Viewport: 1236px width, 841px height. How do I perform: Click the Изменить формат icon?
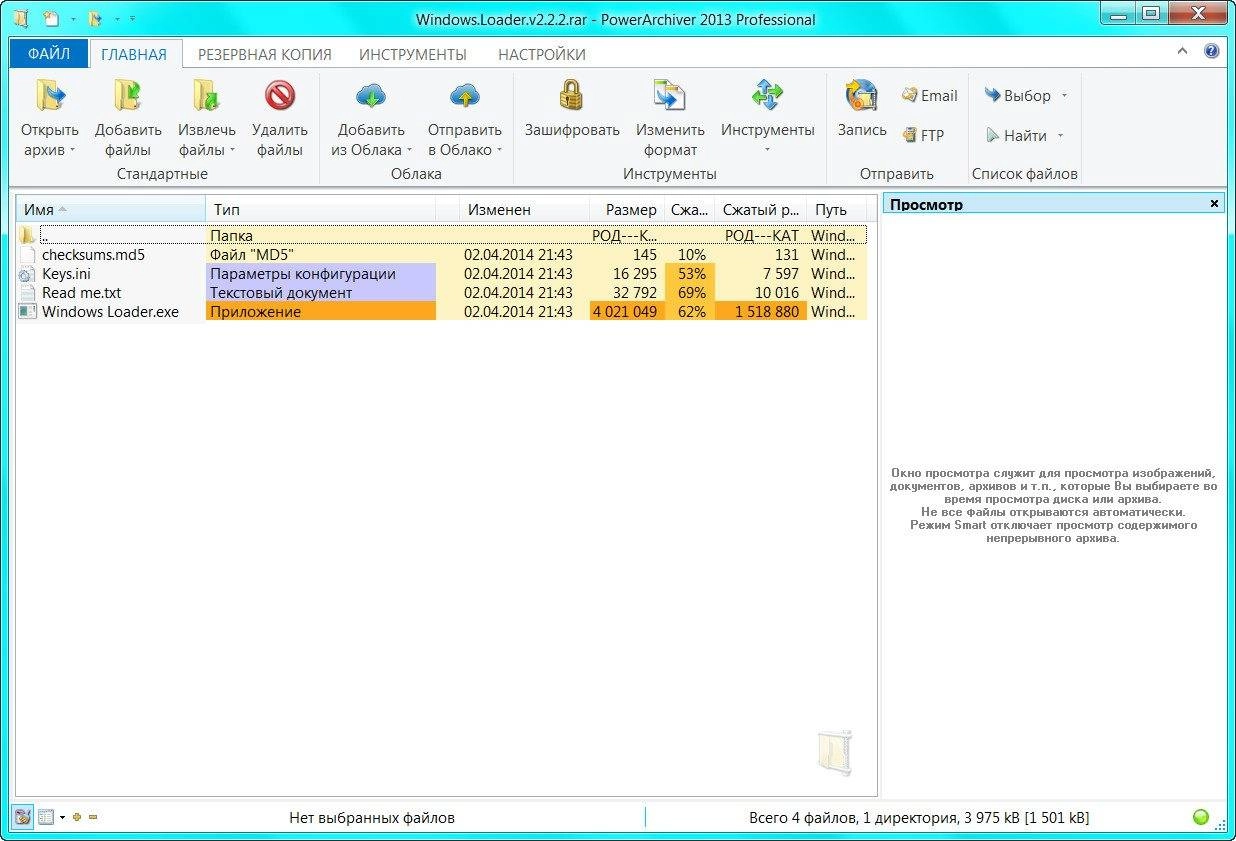[670, 96]
